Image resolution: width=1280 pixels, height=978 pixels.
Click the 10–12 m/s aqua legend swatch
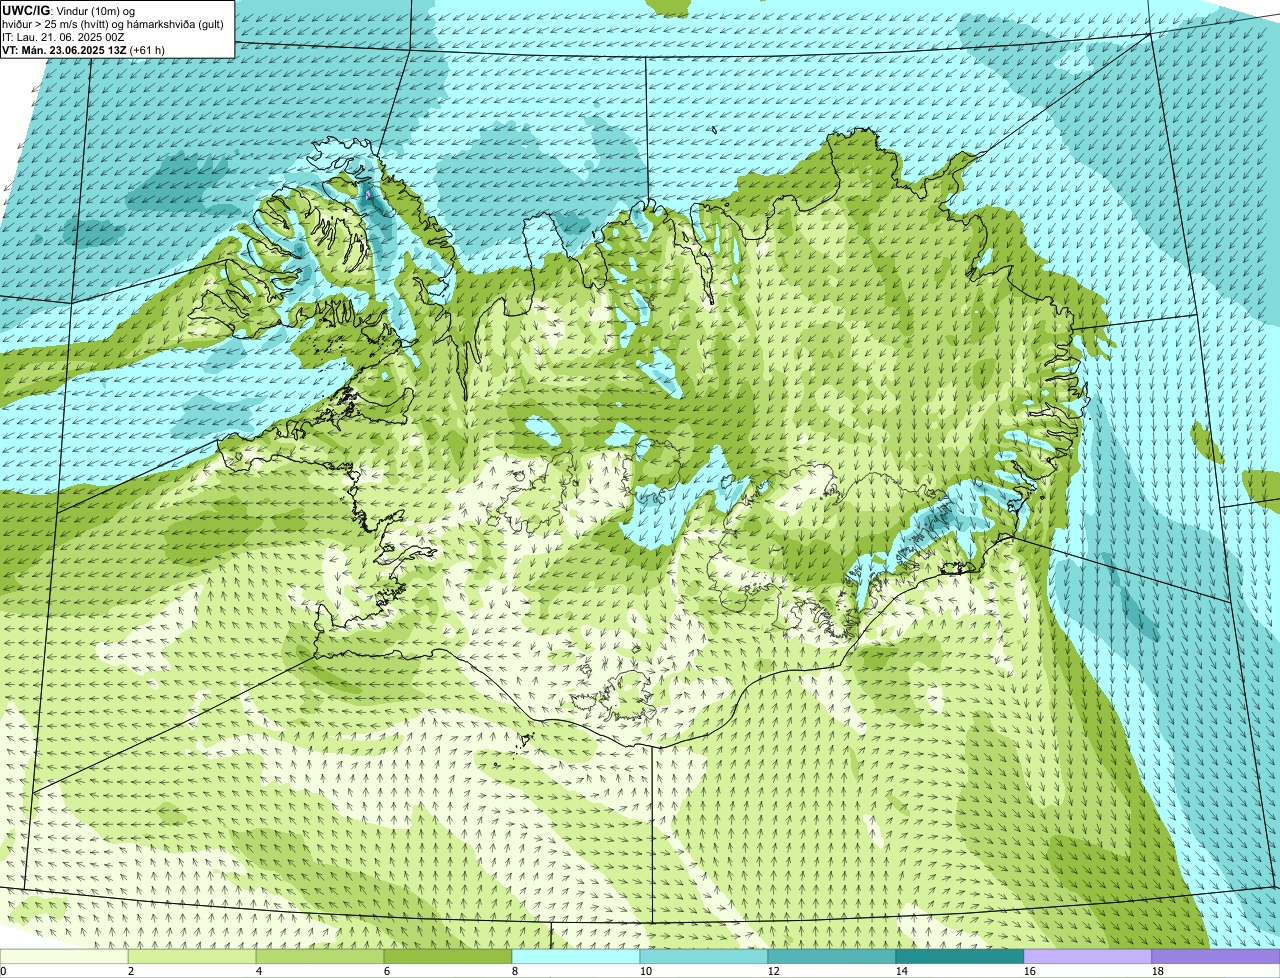click(x=704, y=956)
